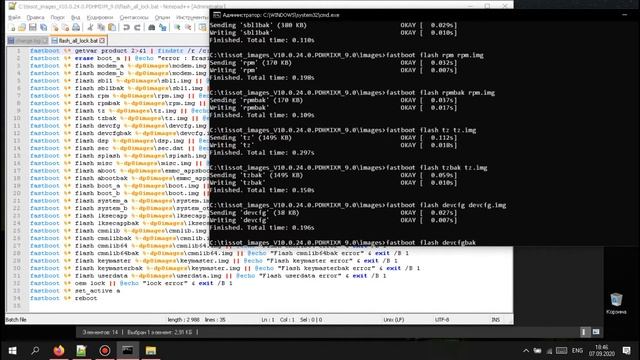Click the Undo arrow in Notepad++ toolbar

tap(126, 27)
